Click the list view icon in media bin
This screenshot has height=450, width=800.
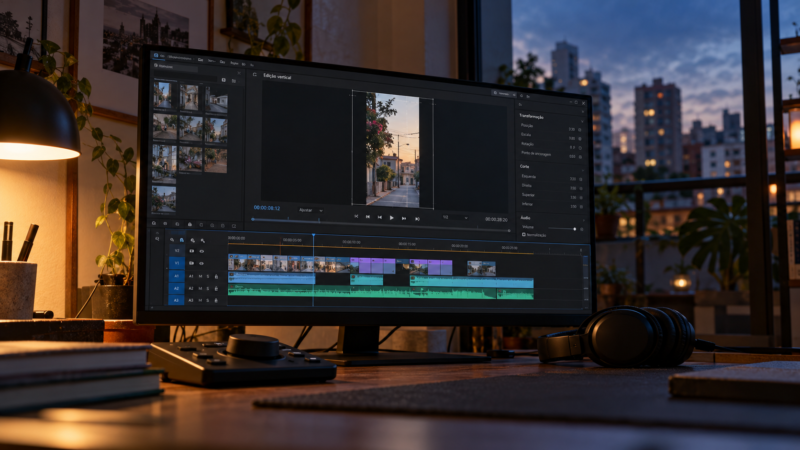(x=234, y=81)
